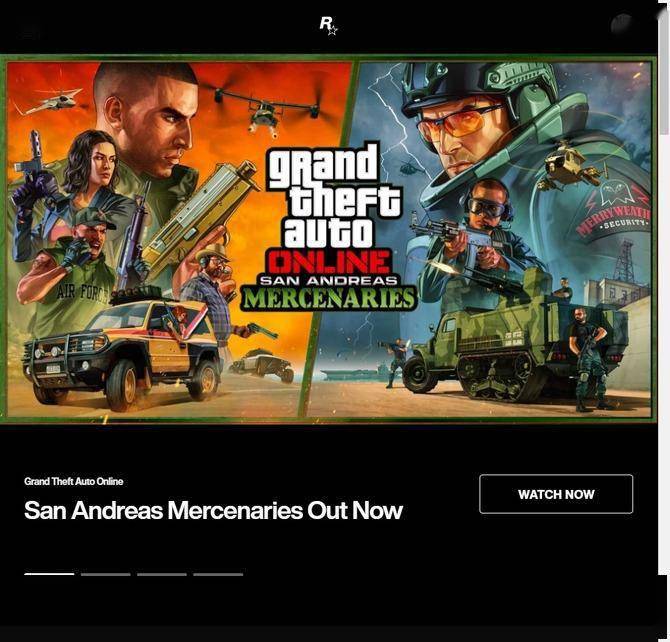Show the fourth carousel slide indicator
Screen dimensions: 670x642
click(x=218, y=574)
